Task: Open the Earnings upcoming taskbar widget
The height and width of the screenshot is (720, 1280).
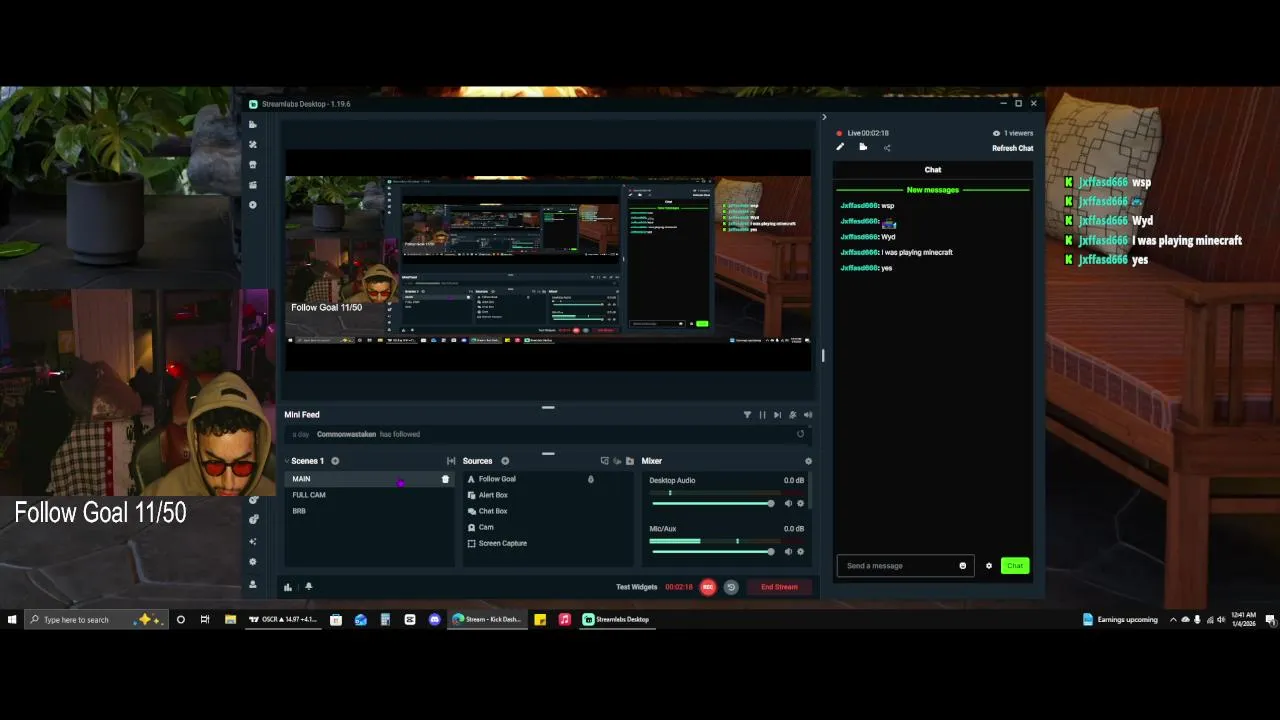Action: 1121,620
